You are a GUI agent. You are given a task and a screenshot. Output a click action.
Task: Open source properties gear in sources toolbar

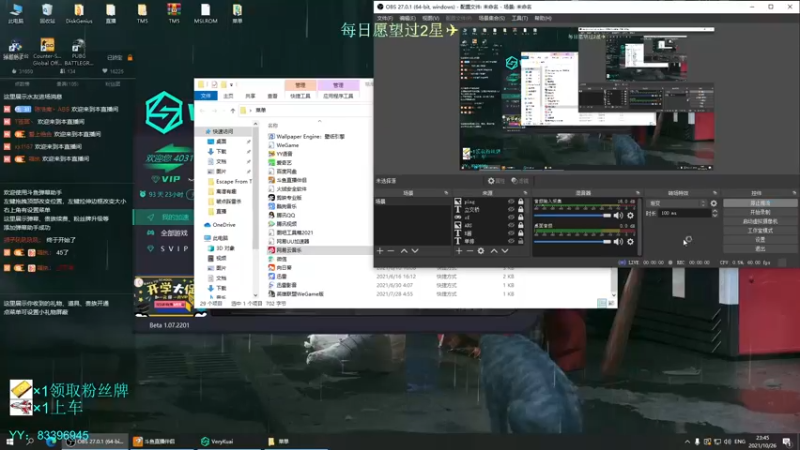pyautogui.click(x=481, y=251)
